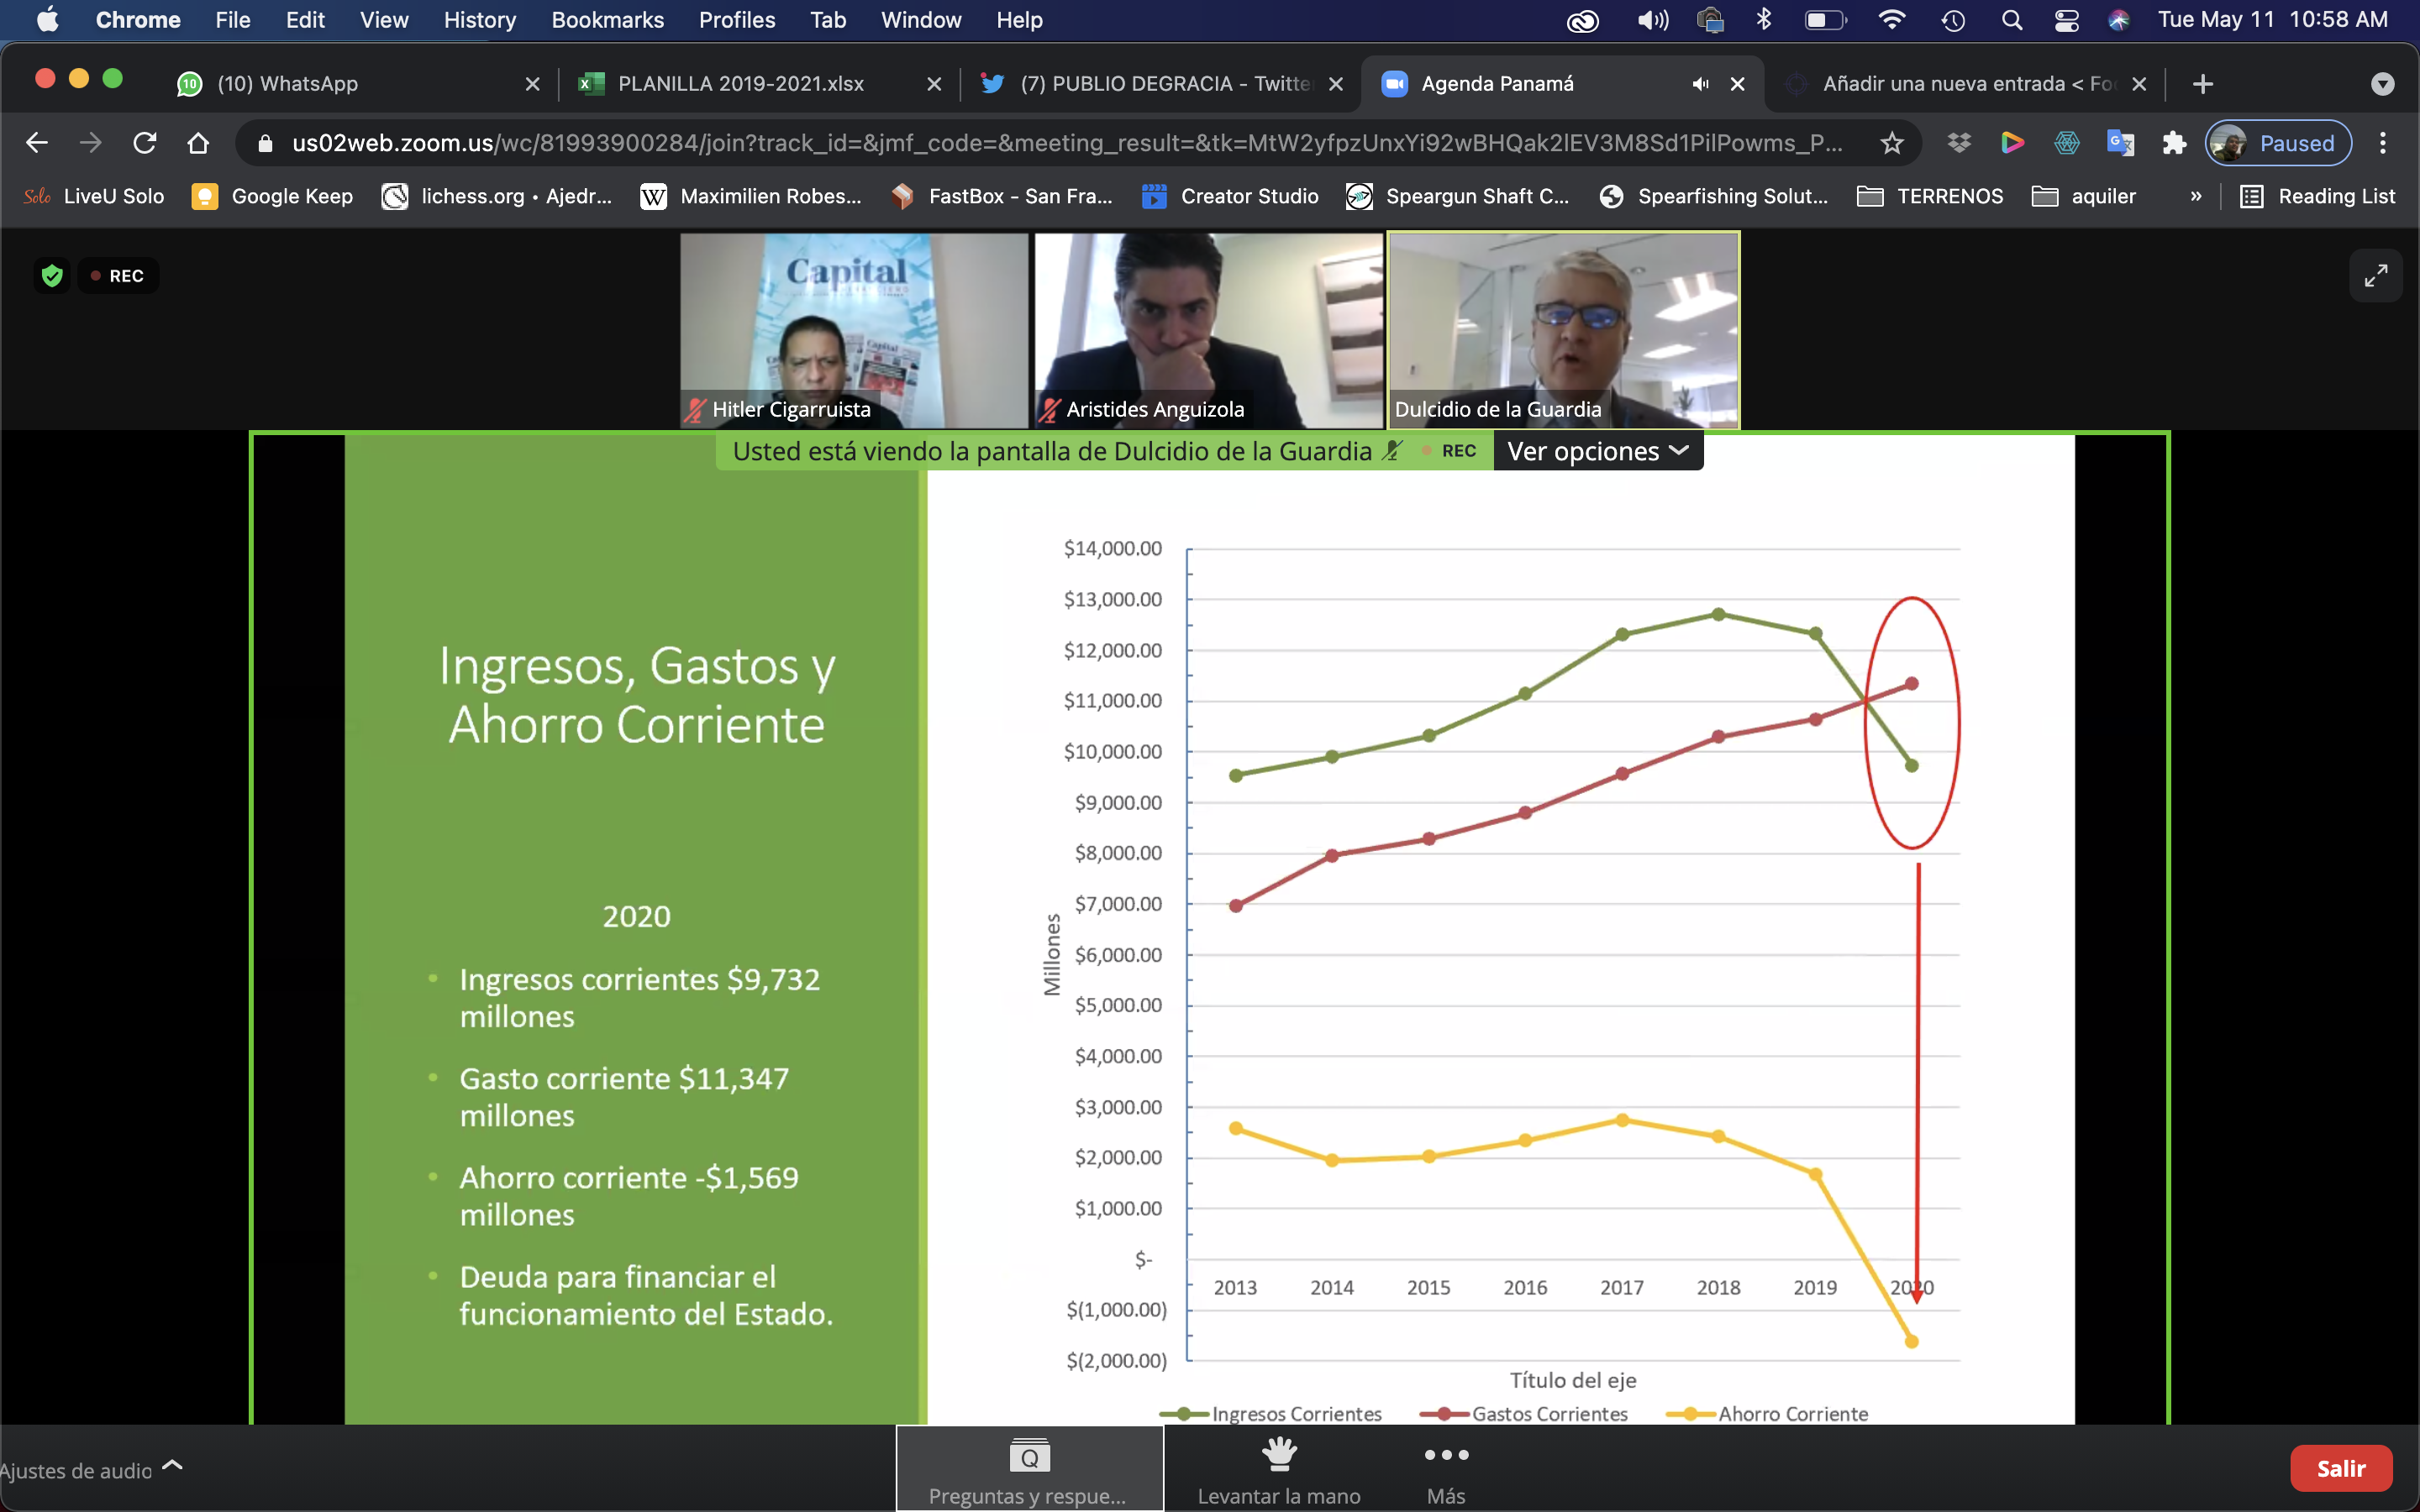Expand the Ver opciones dropdown
Screen dimensions: 2420x1512
[1598, 451]
